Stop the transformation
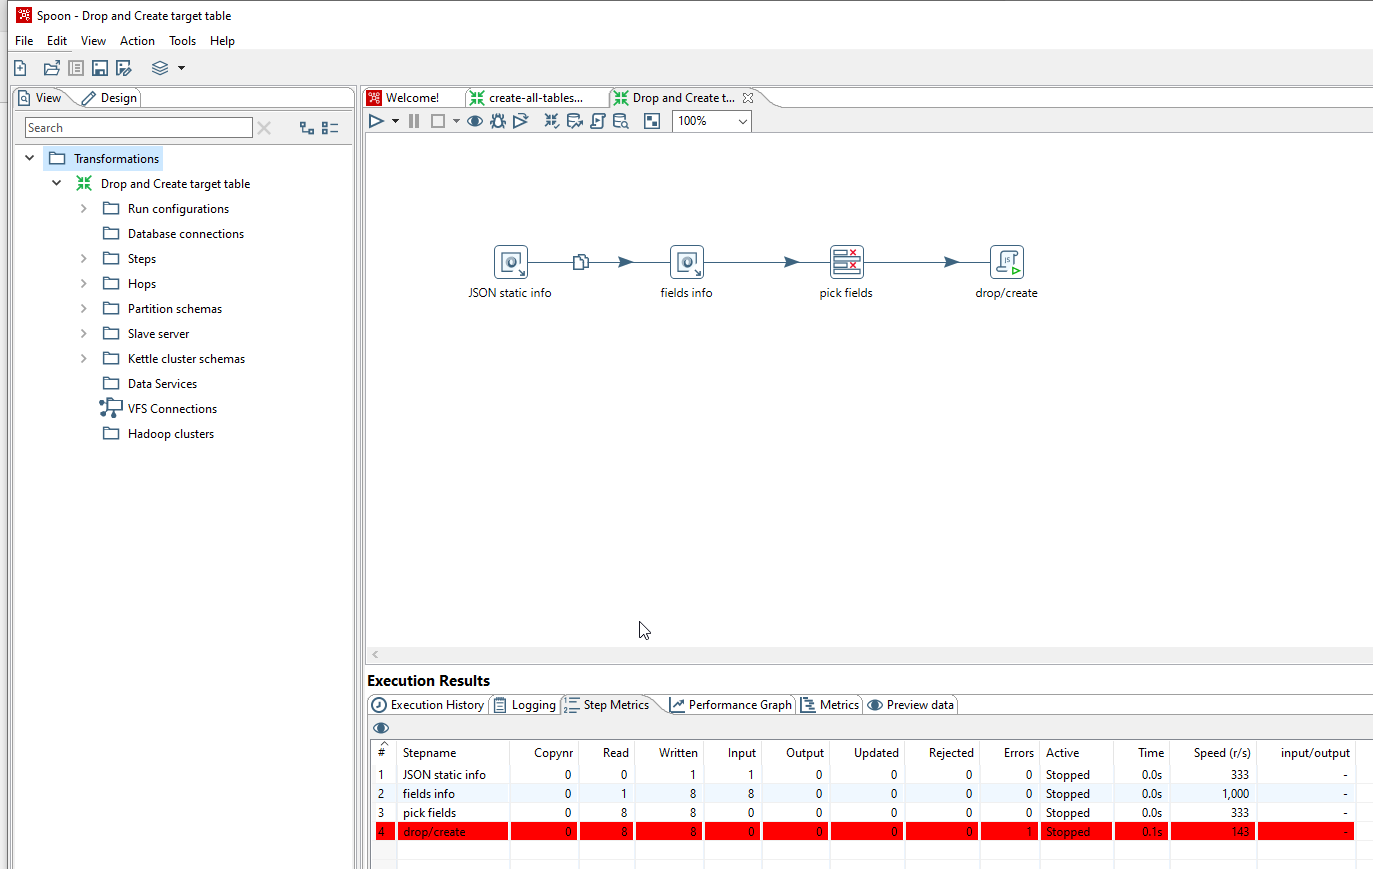This screenshot has height=869, width=1373. [x=437, y=120]
